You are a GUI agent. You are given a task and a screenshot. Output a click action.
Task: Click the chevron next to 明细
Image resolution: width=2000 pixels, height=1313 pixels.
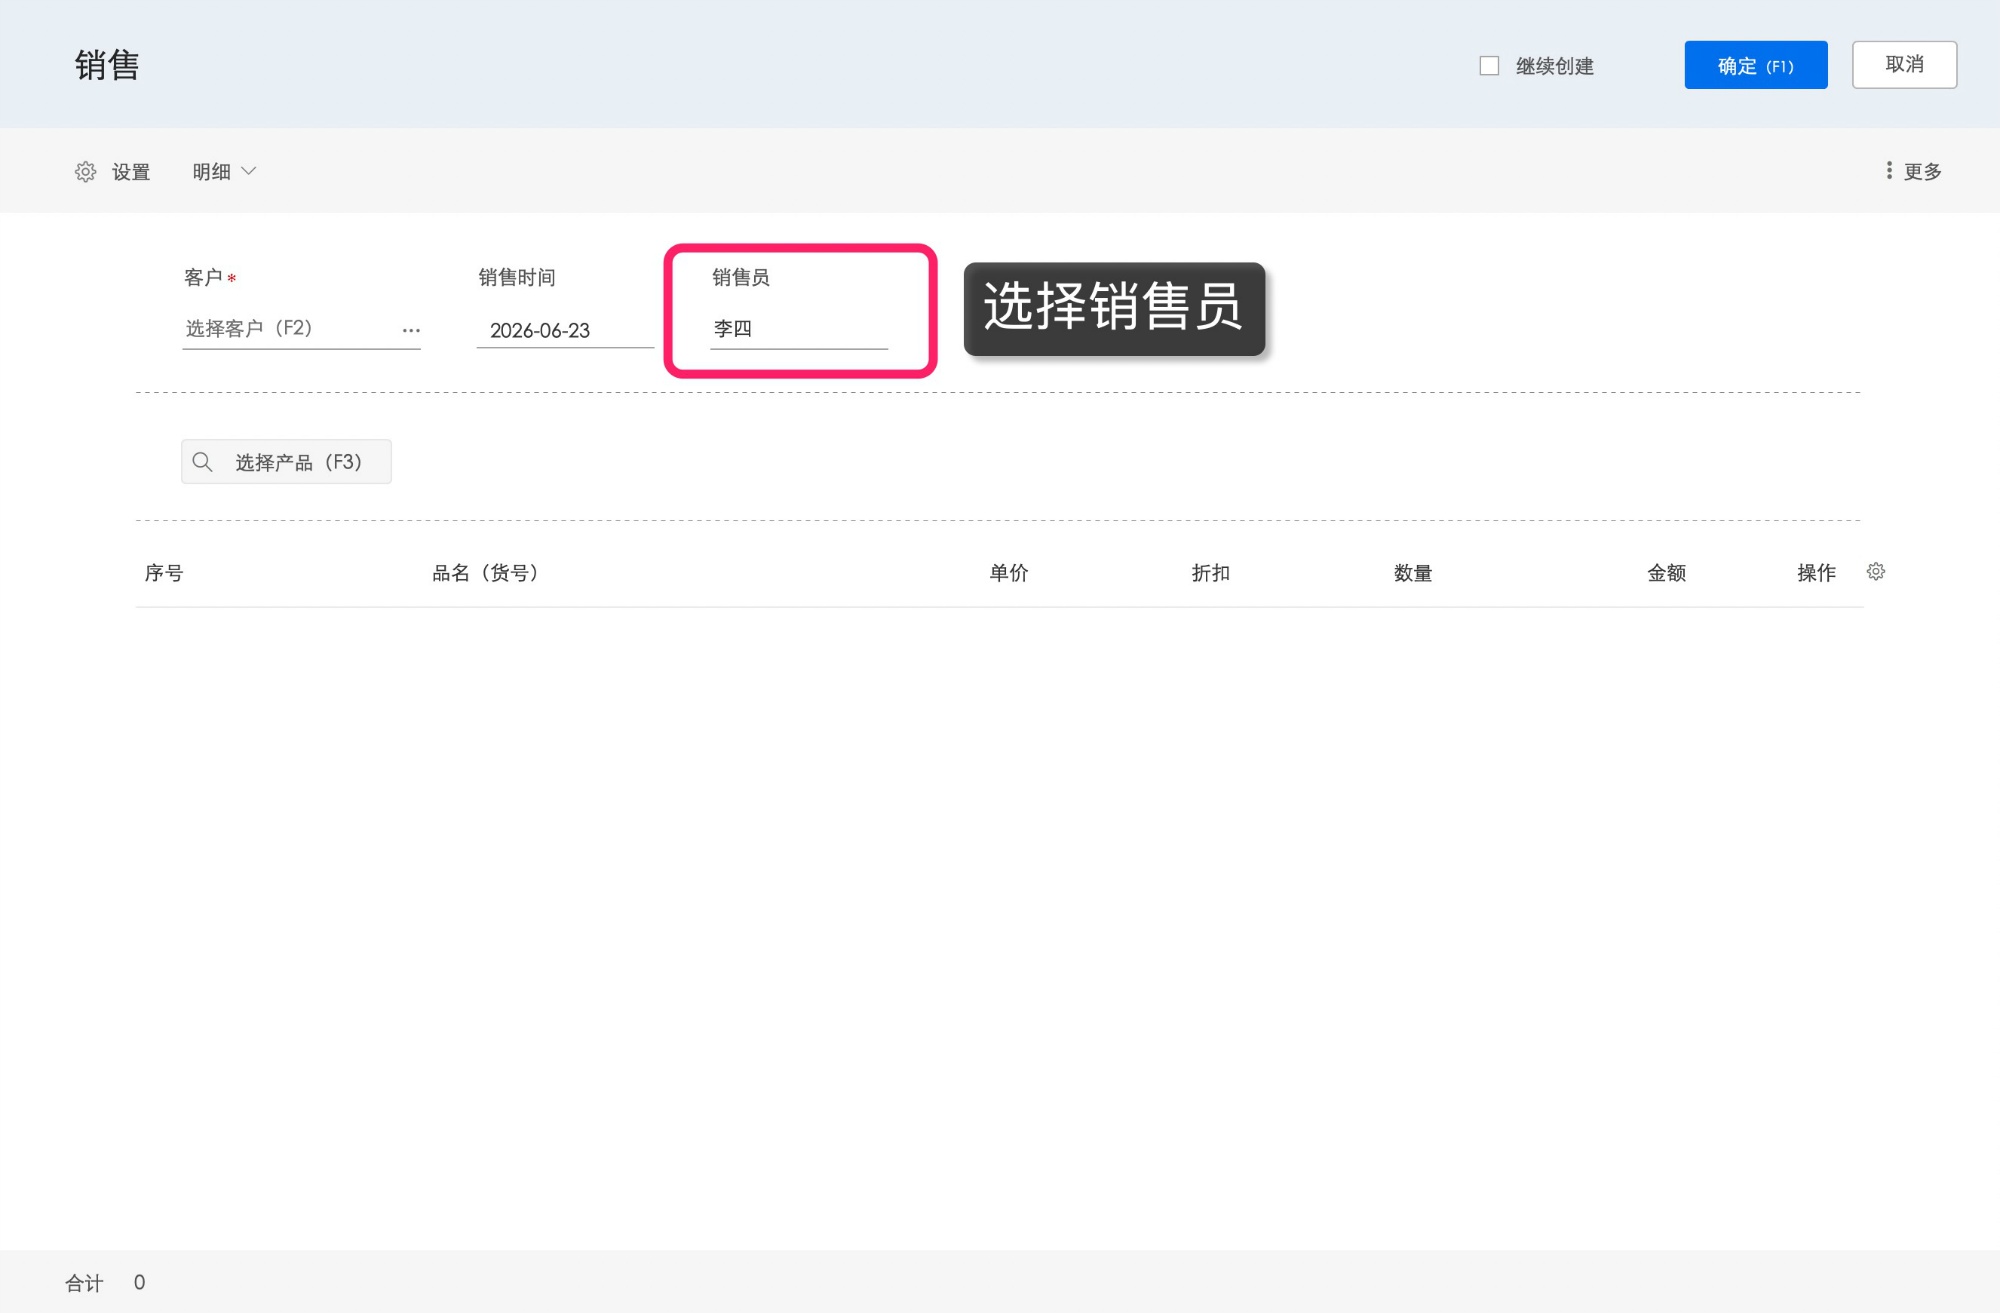pos(249,172)
